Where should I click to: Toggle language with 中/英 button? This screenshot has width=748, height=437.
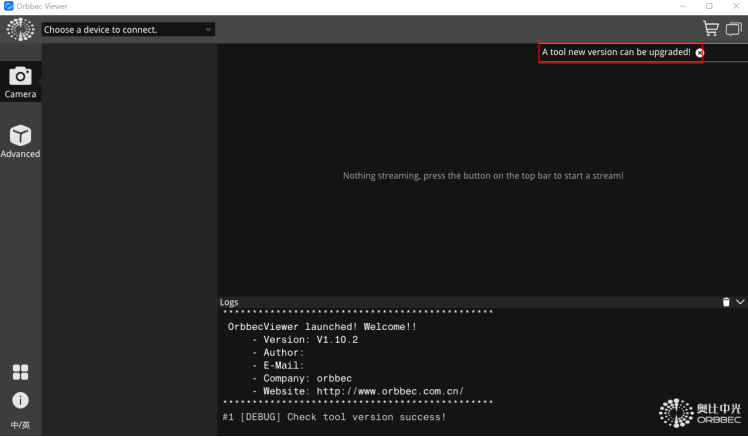pos(20,425)
